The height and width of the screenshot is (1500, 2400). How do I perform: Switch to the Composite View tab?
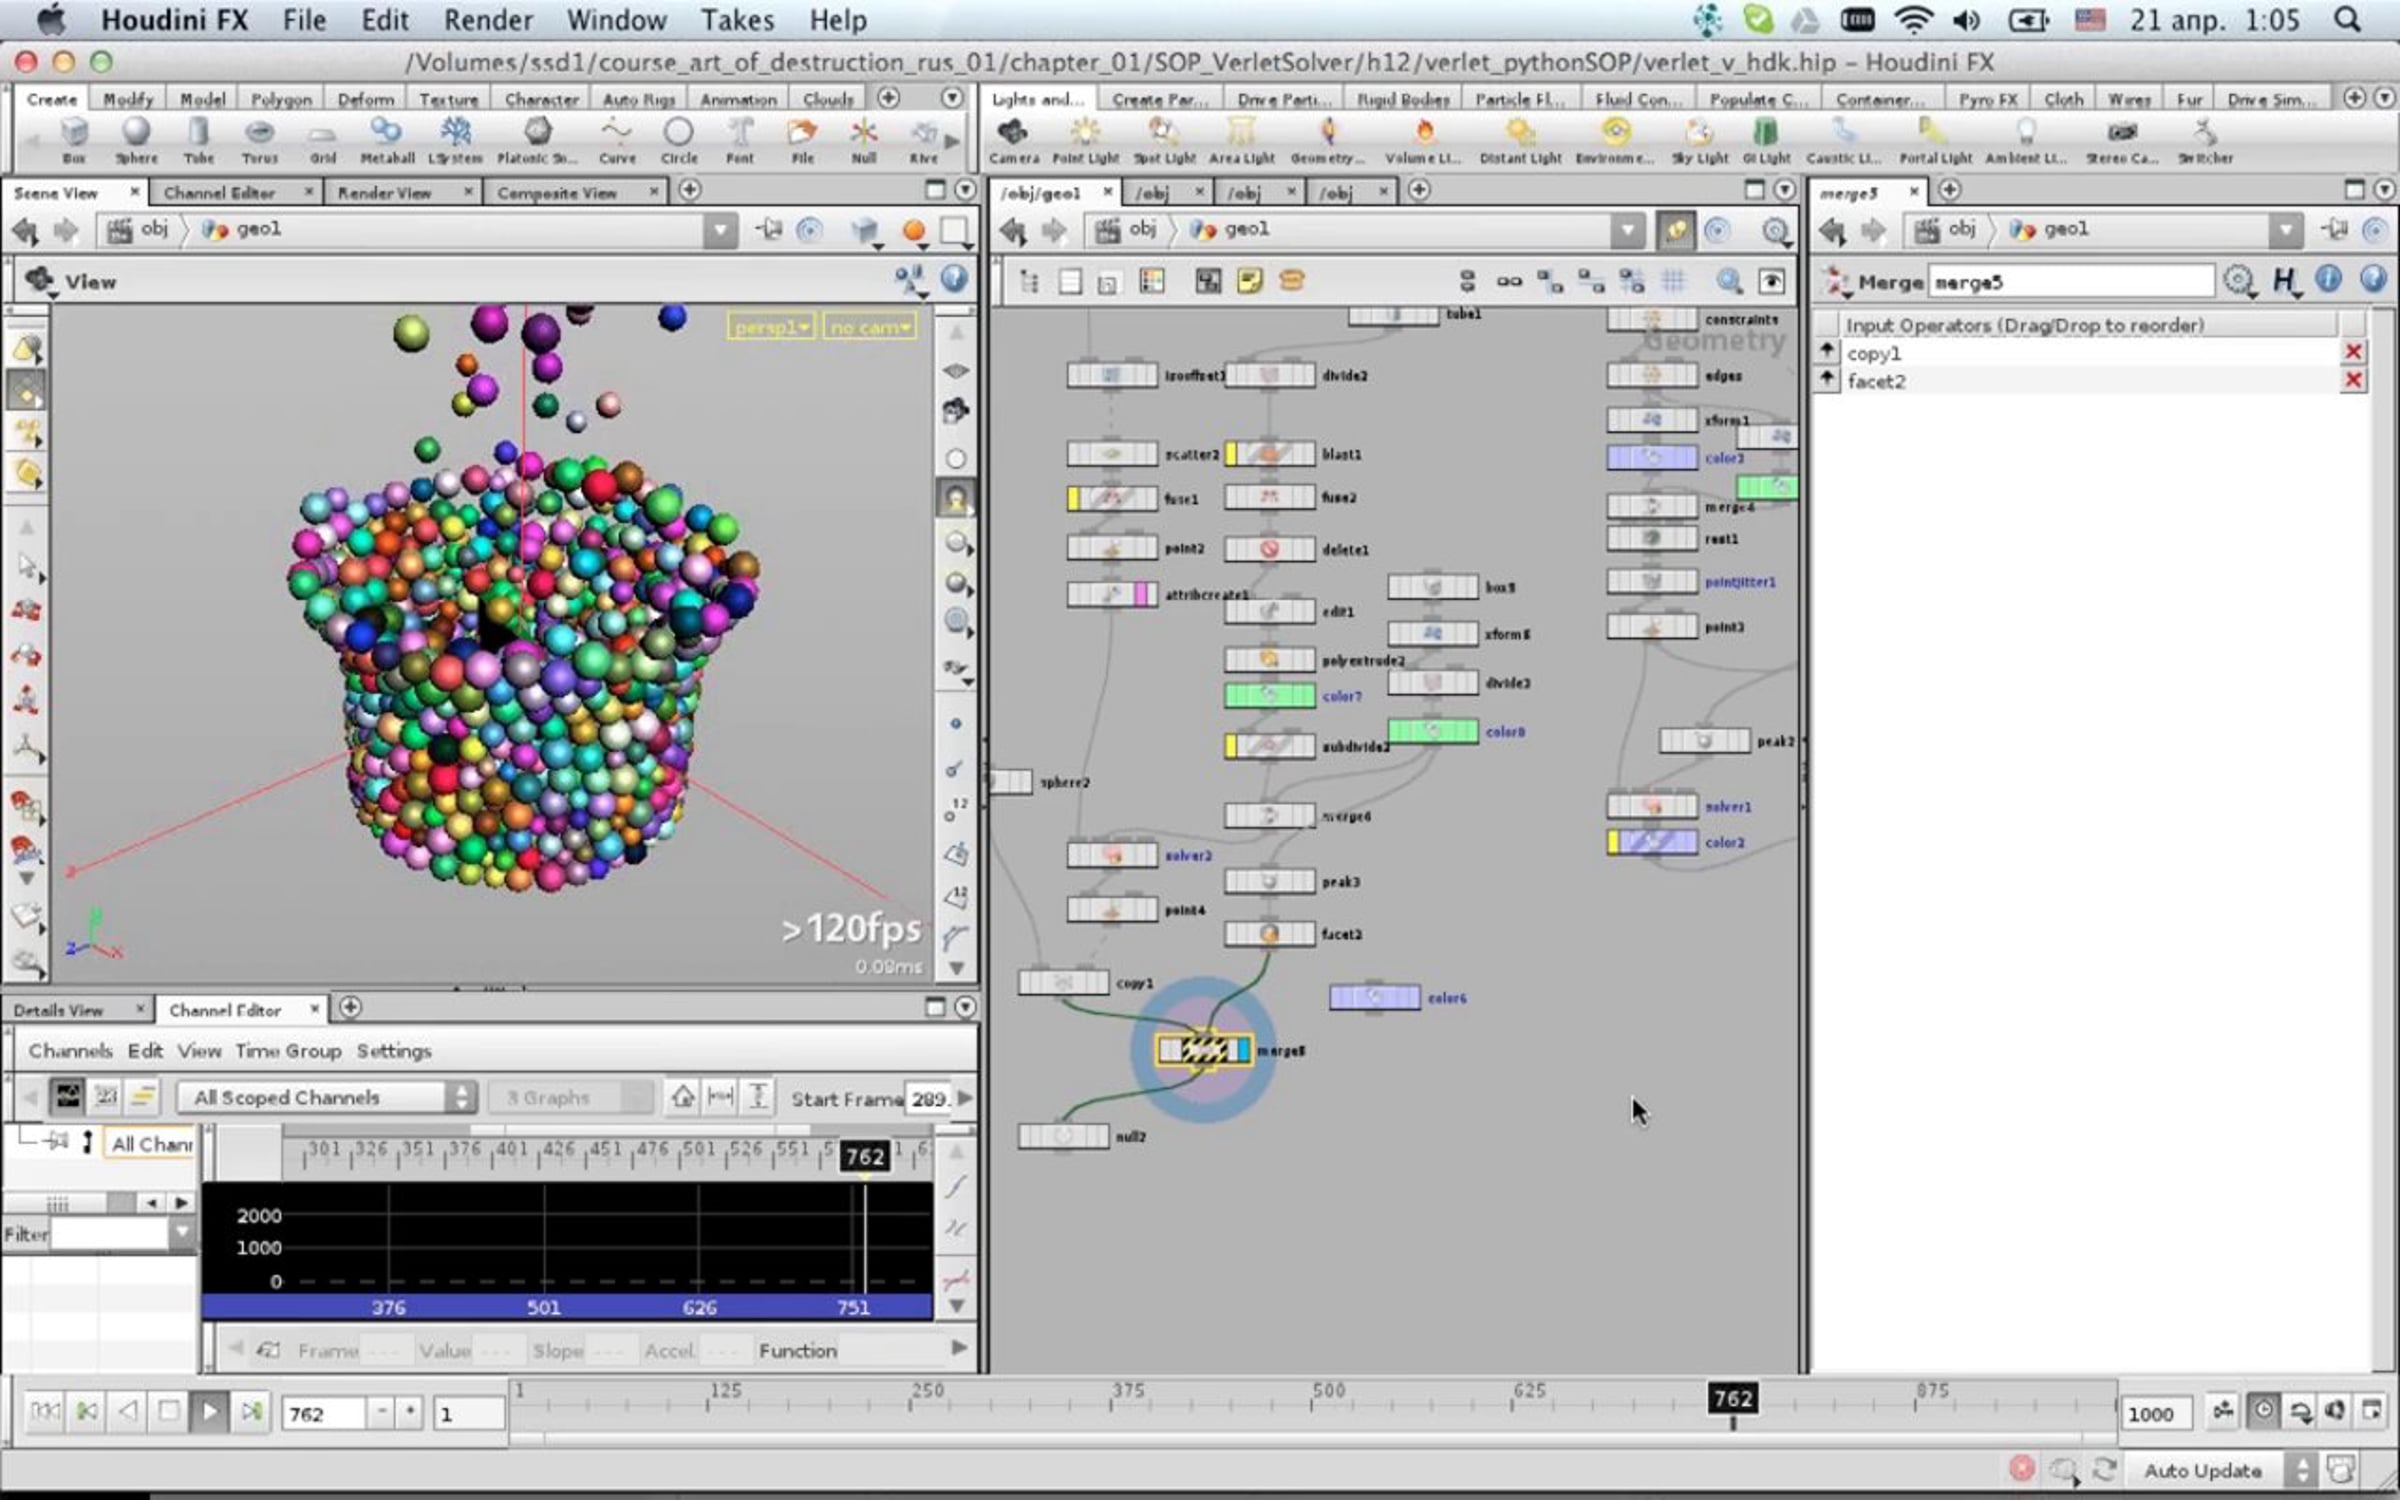[x=557, y=193]
